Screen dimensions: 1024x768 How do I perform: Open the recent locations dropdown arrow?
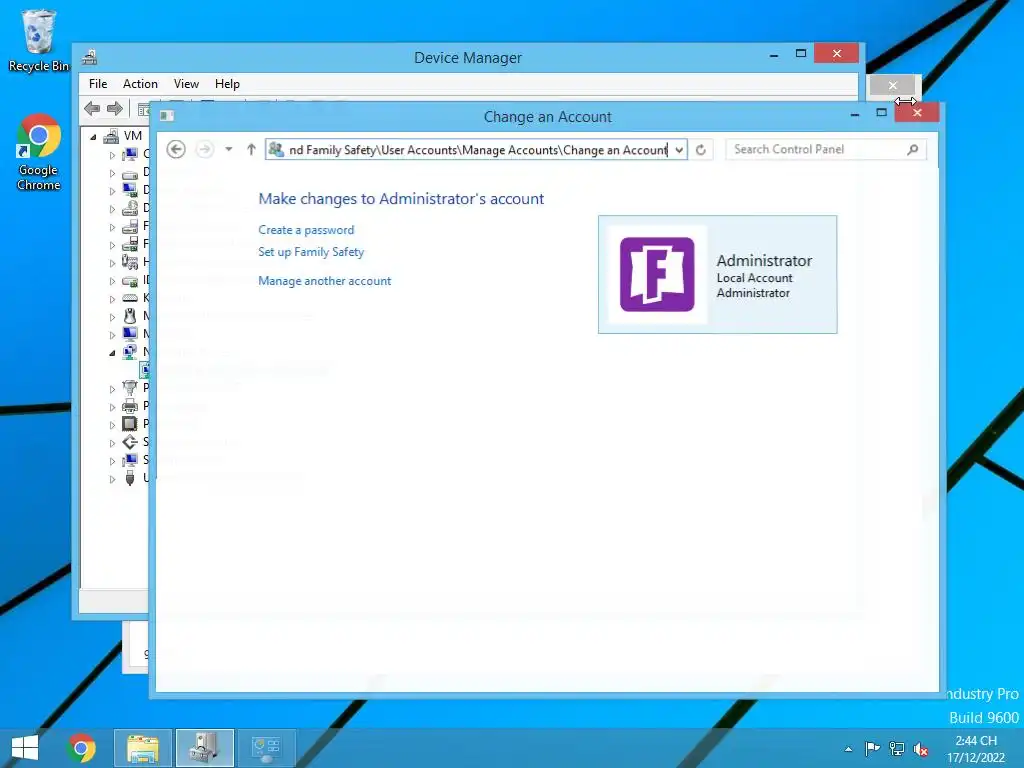tap(229, 150)
